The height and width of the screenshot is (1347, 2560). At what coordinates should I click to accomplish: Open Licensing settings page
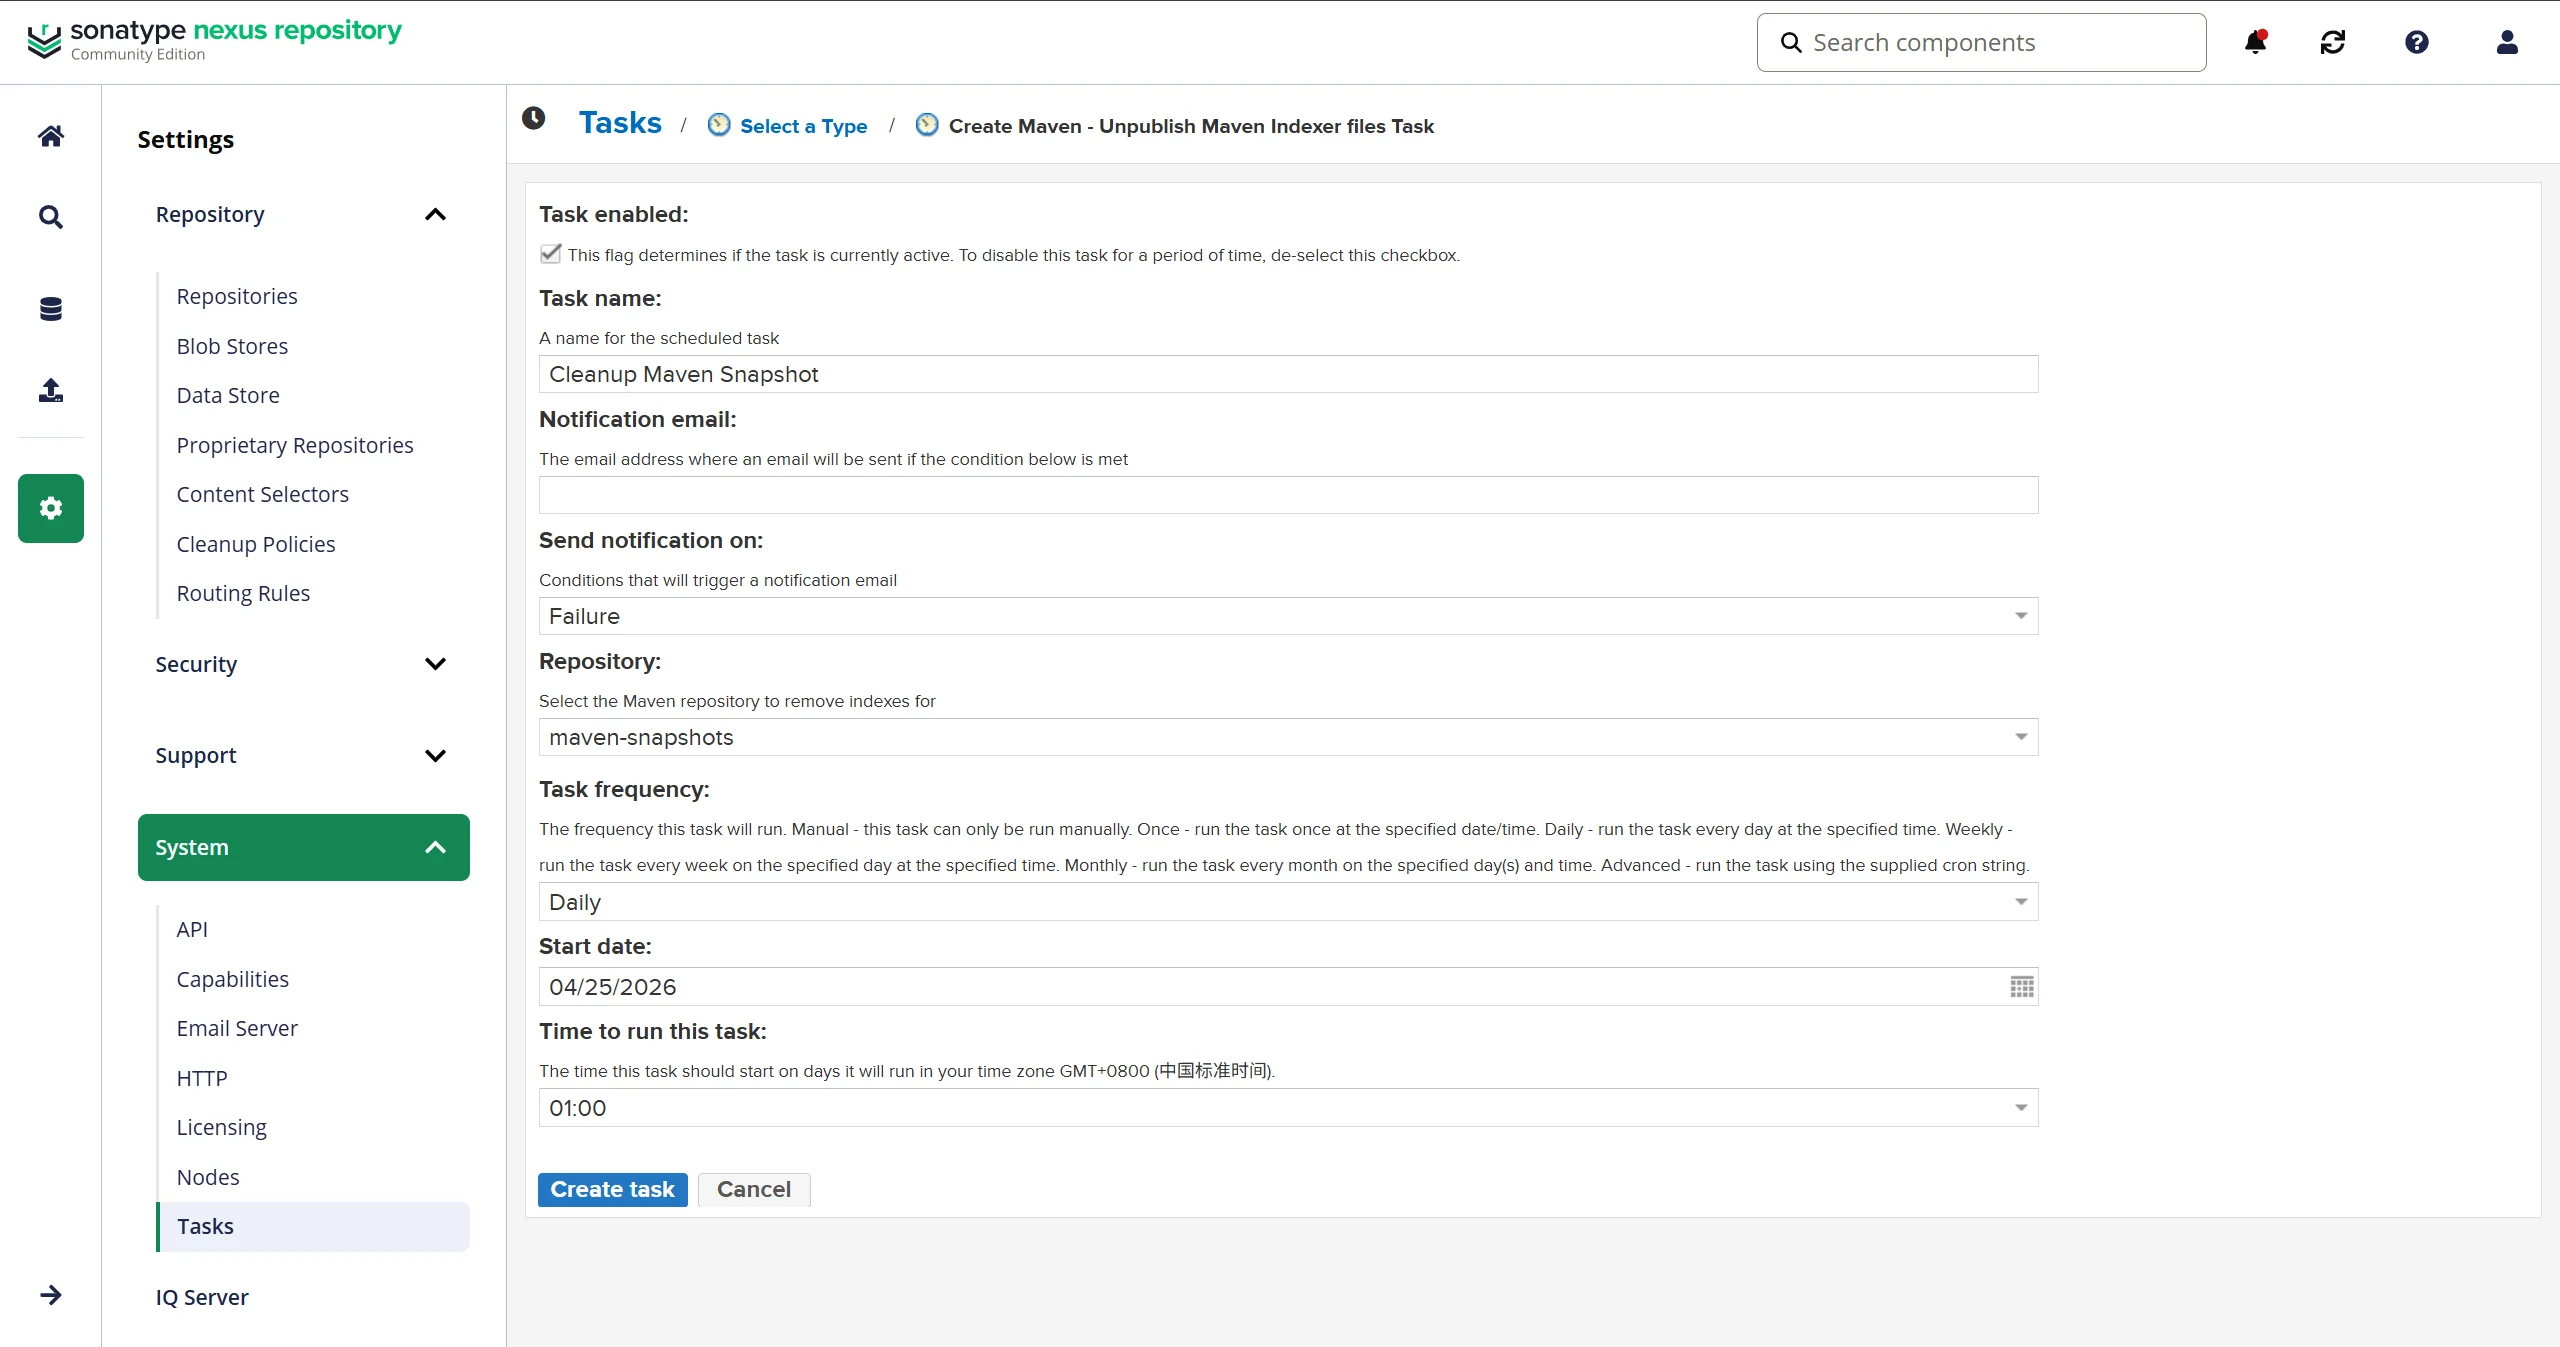coord(221,1128)
